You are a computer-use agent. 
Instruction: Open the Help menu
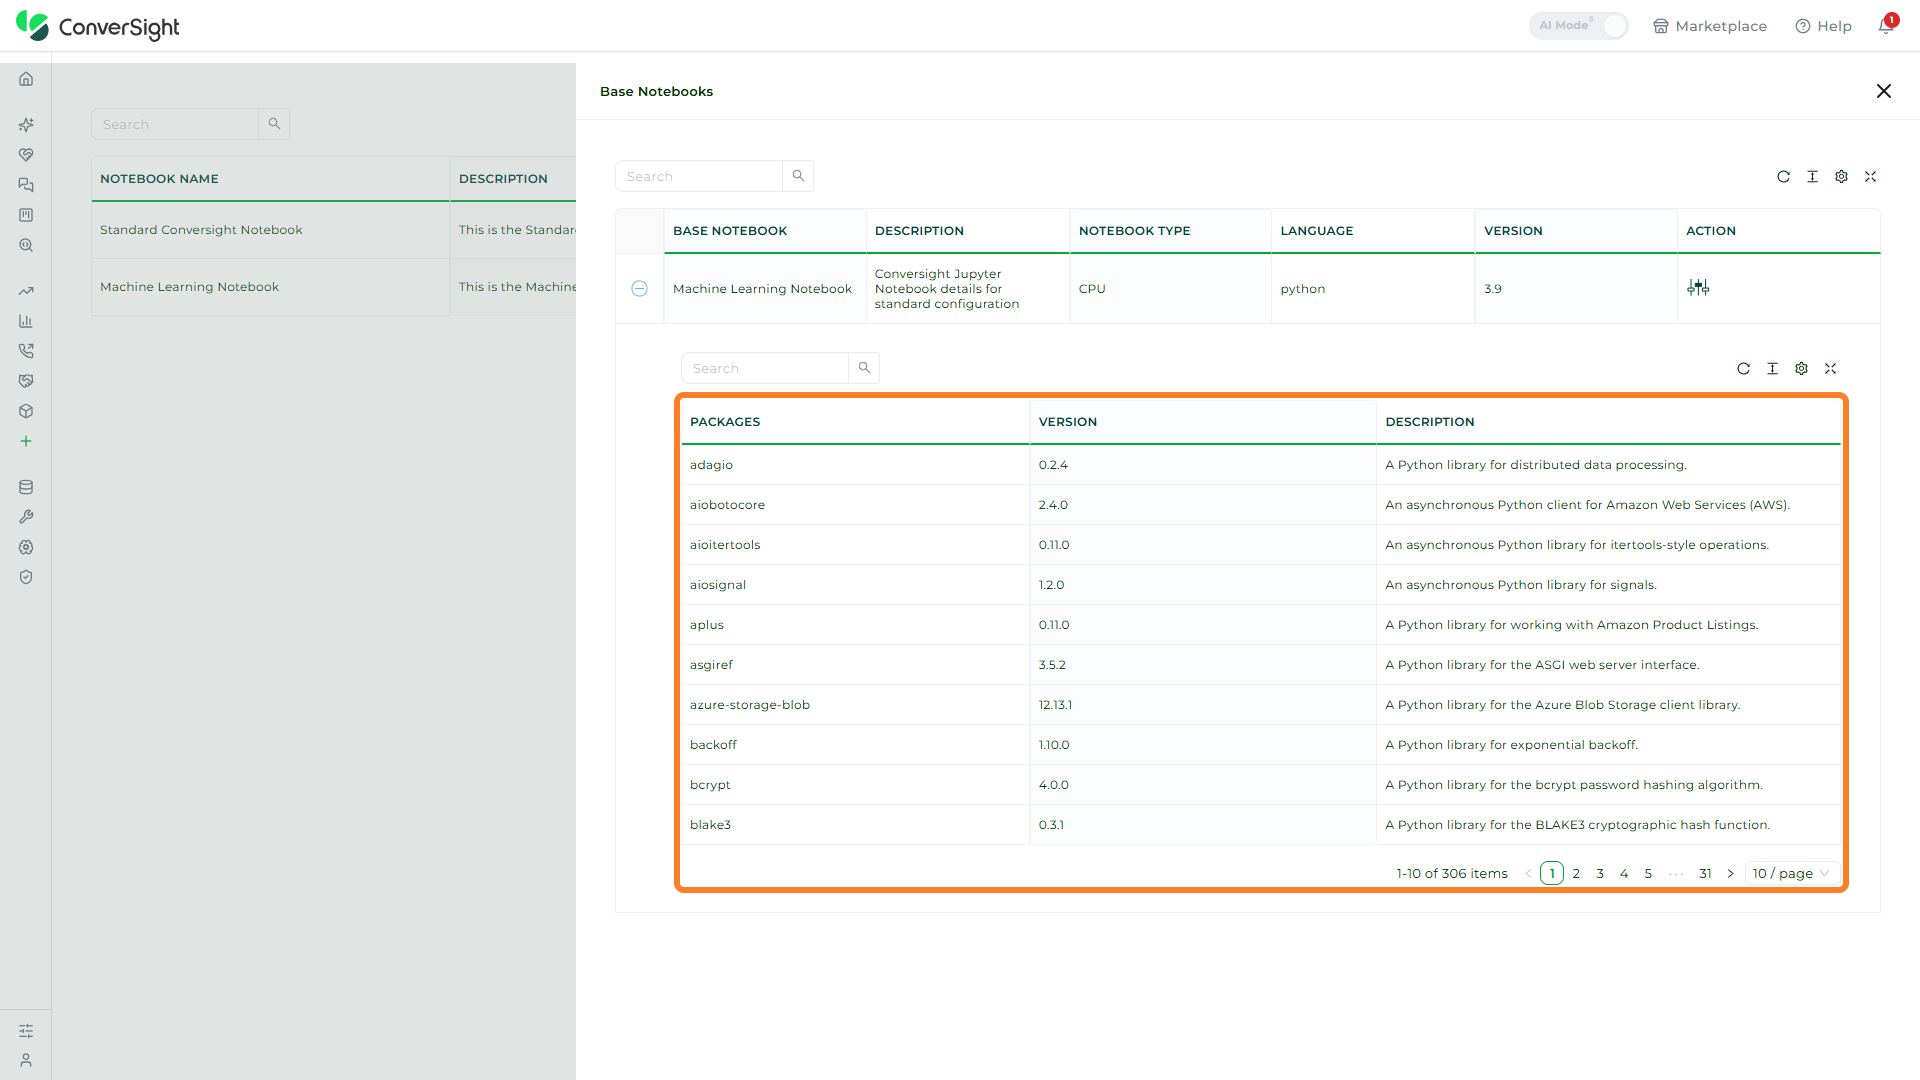point(1823,26)
